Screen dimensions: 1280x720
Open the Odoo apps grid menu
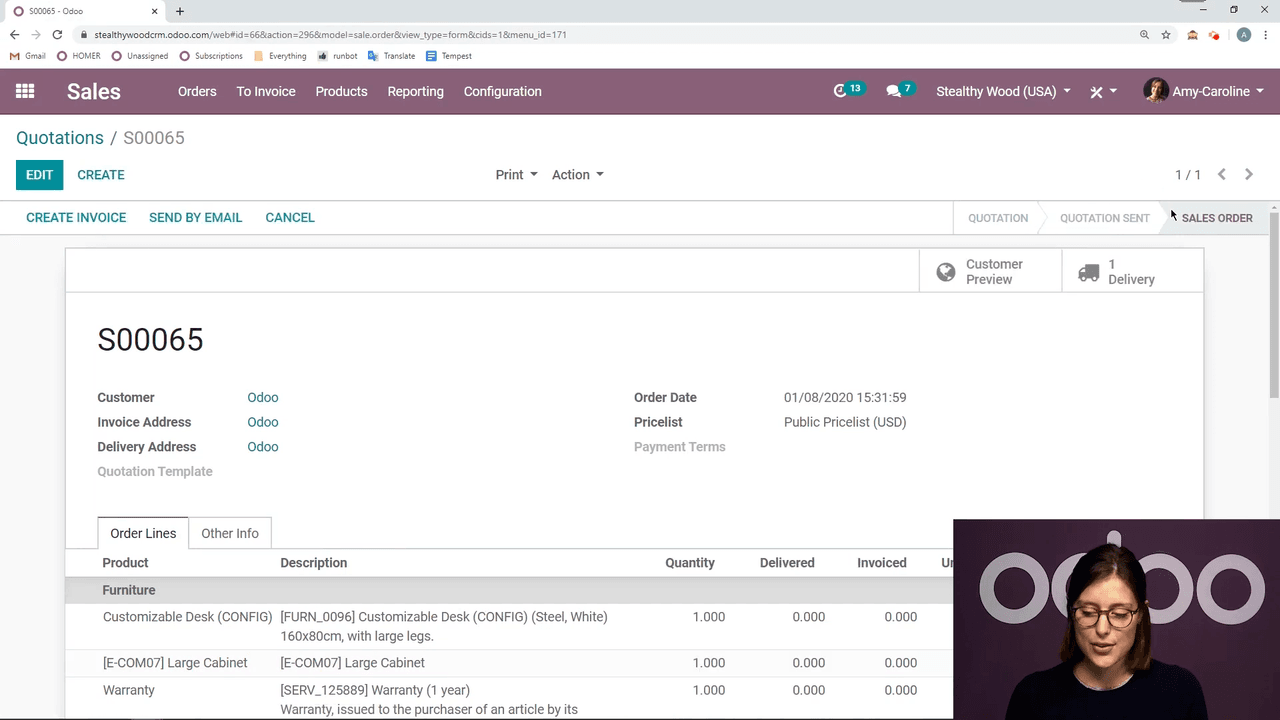pos(25,91)
